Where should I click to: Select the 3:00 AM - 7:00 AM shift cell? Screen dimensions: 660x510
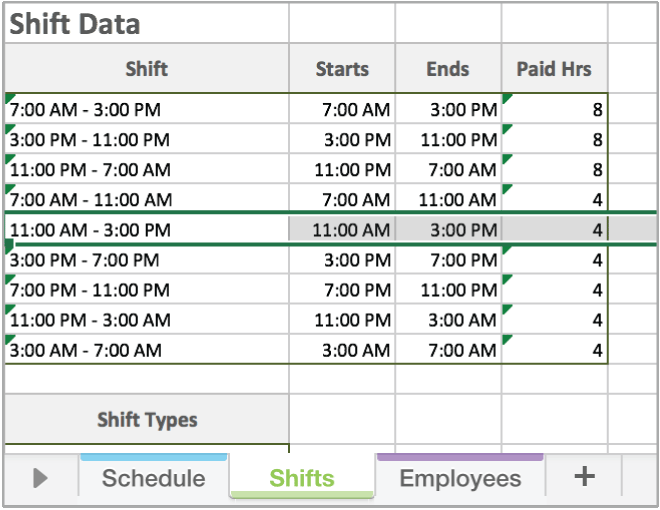[146, 350]
